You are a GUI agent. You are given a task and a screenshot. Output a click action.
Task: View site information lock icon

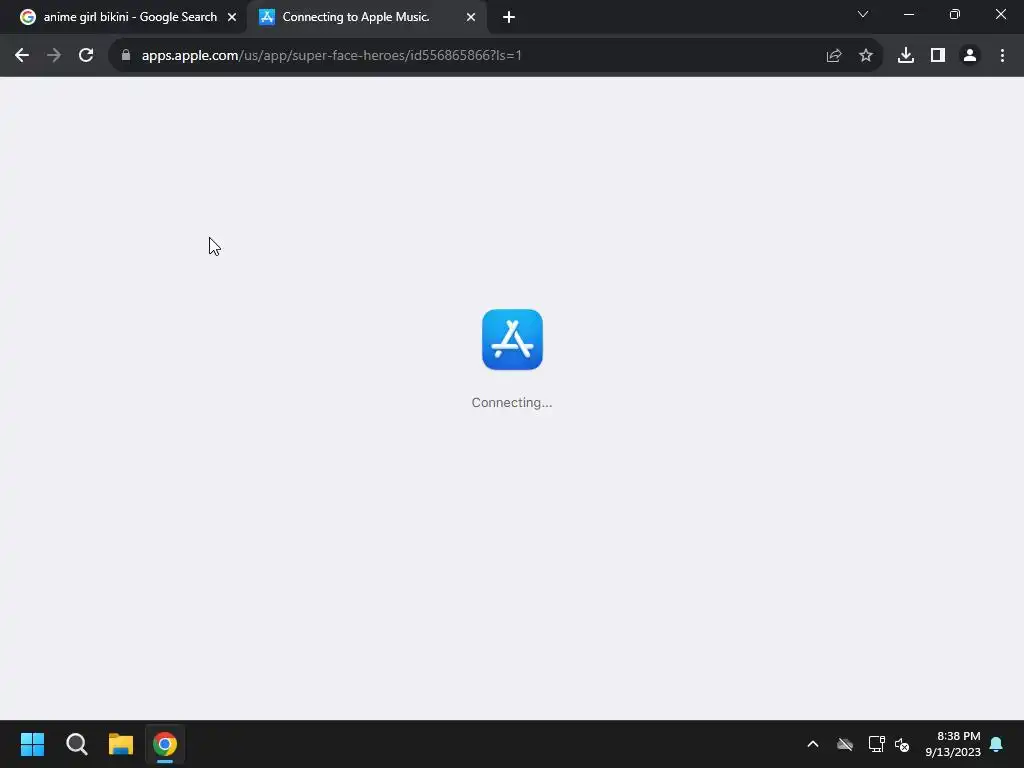coord(126,56)
